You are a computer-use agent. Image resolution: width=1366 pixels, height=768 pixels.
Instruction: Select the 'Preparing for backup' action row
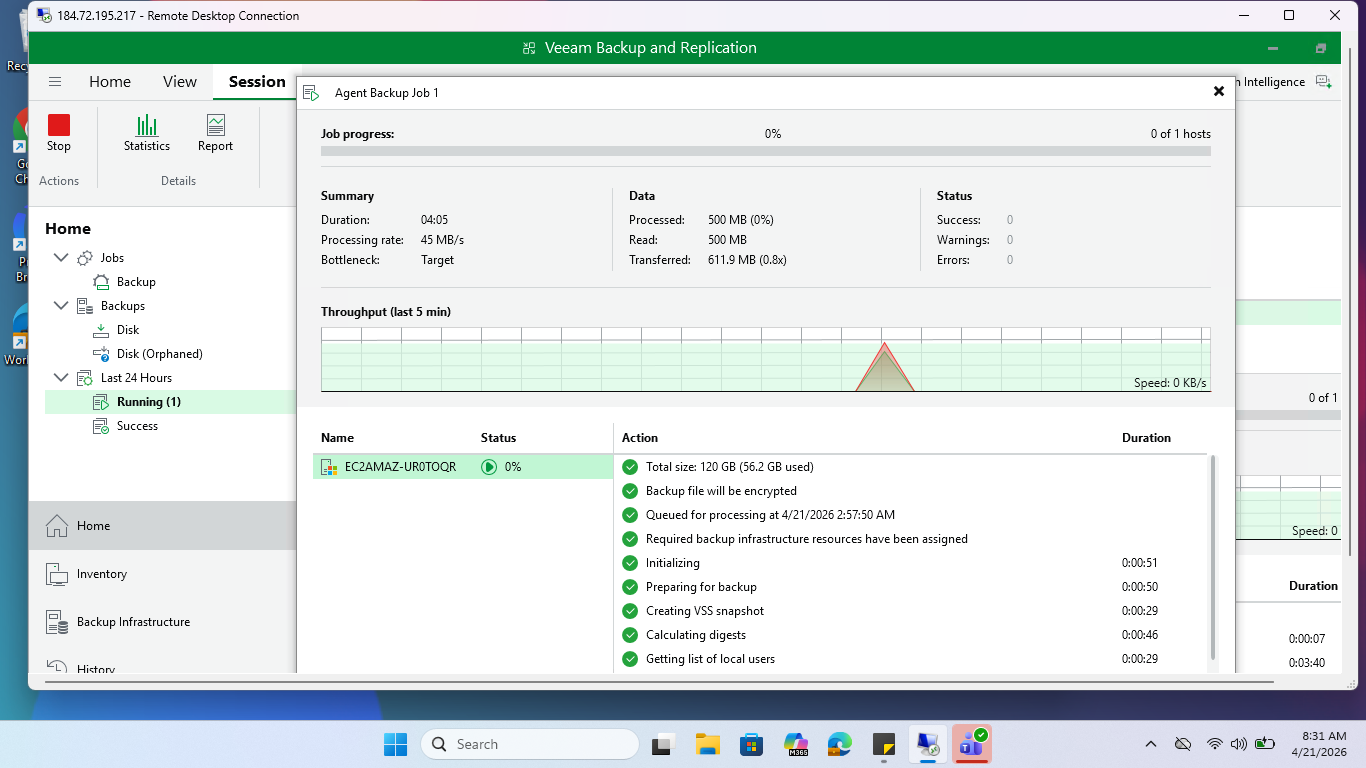pos(701,587)
